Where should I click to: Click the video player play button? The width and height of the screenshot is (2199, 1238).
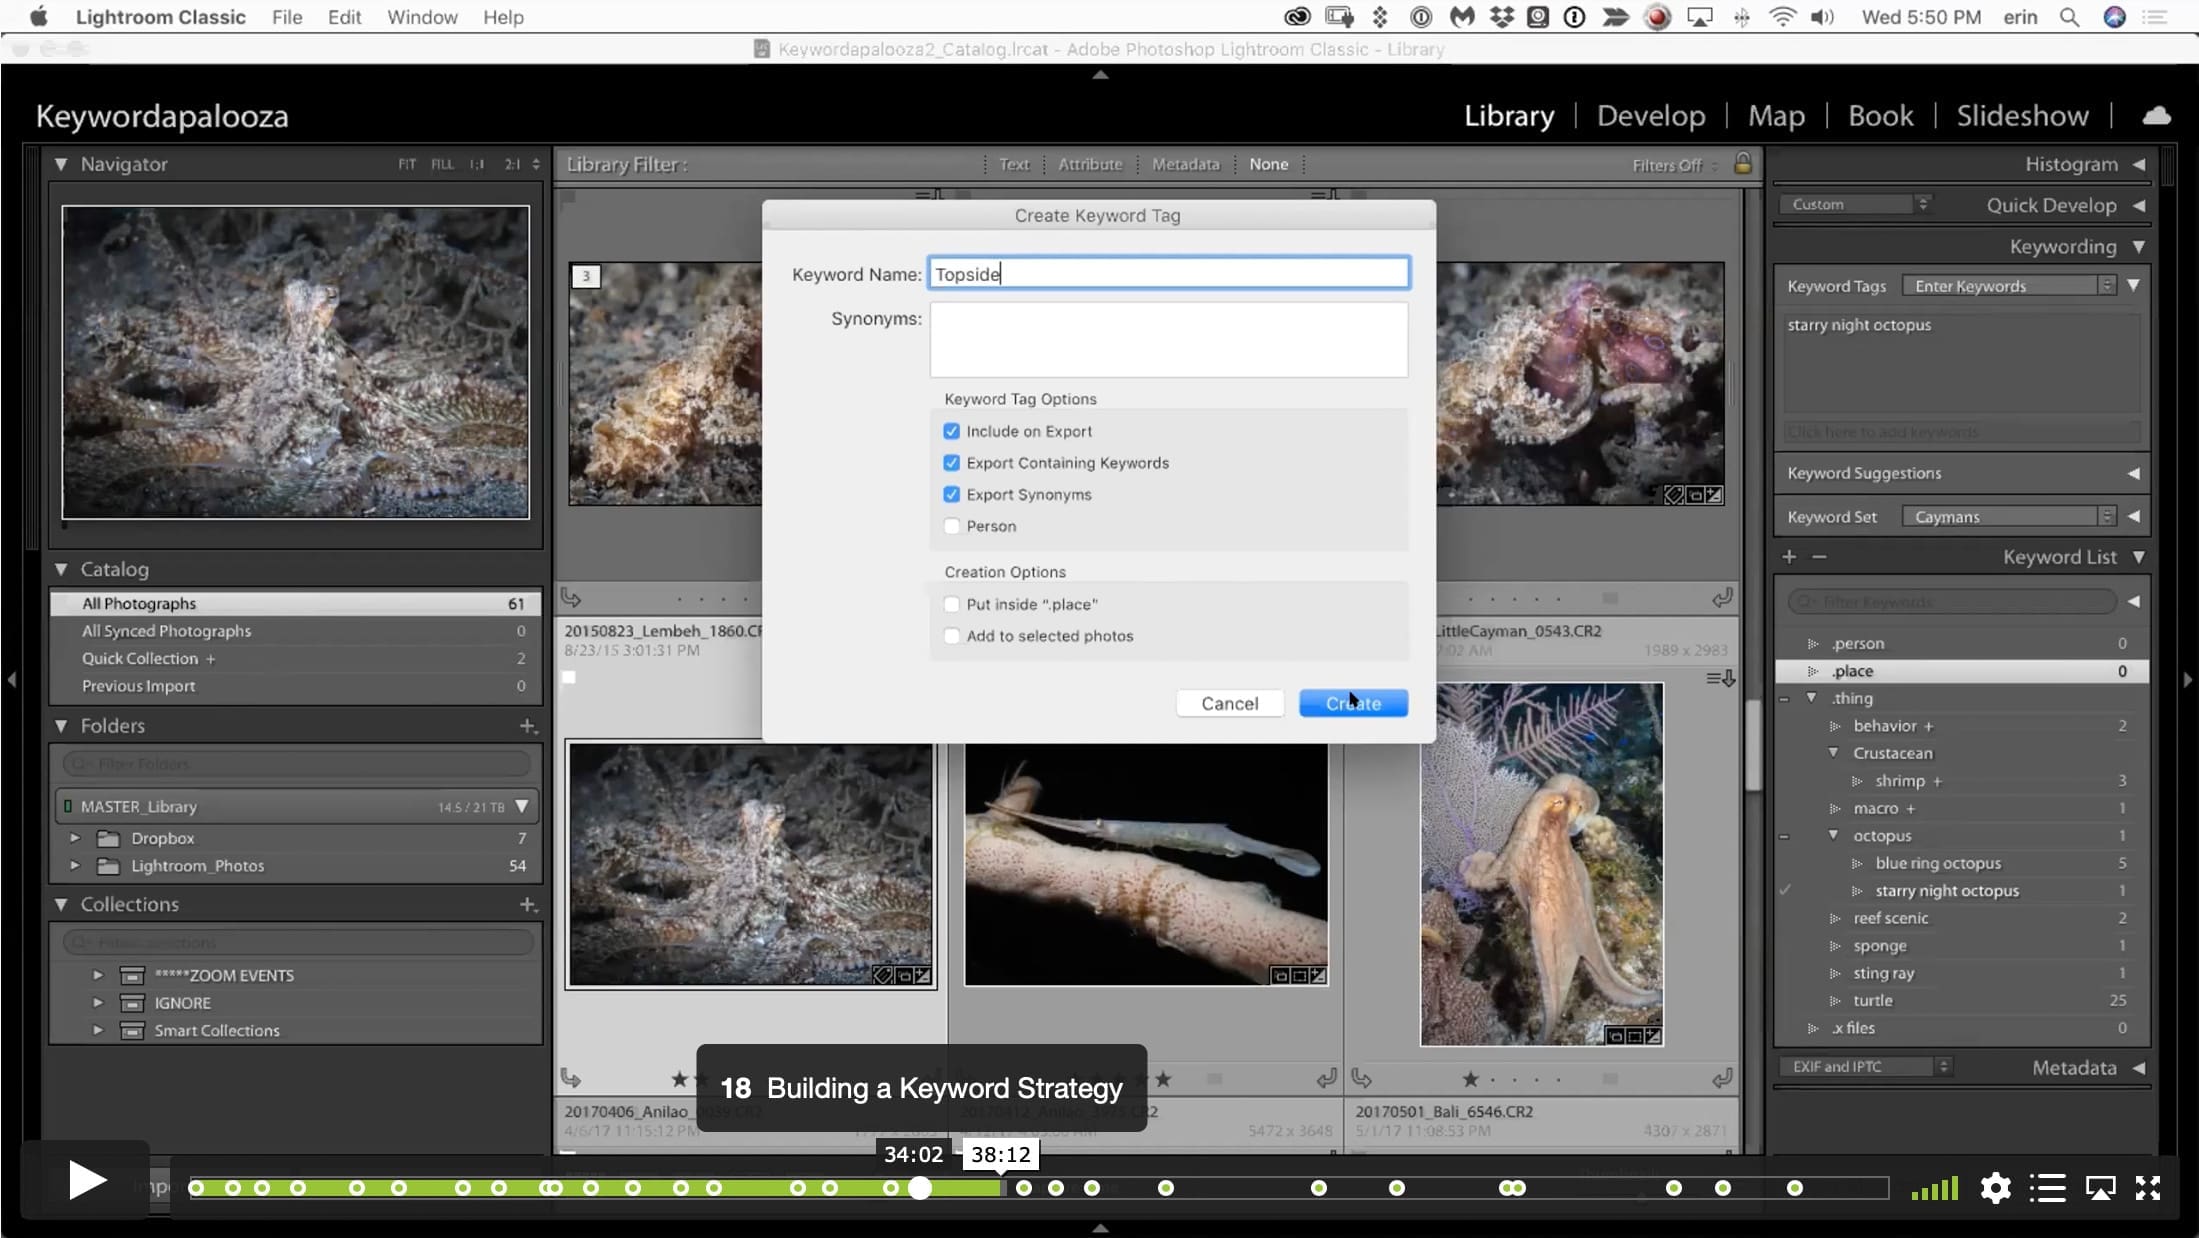click(x=87, y=1181)
